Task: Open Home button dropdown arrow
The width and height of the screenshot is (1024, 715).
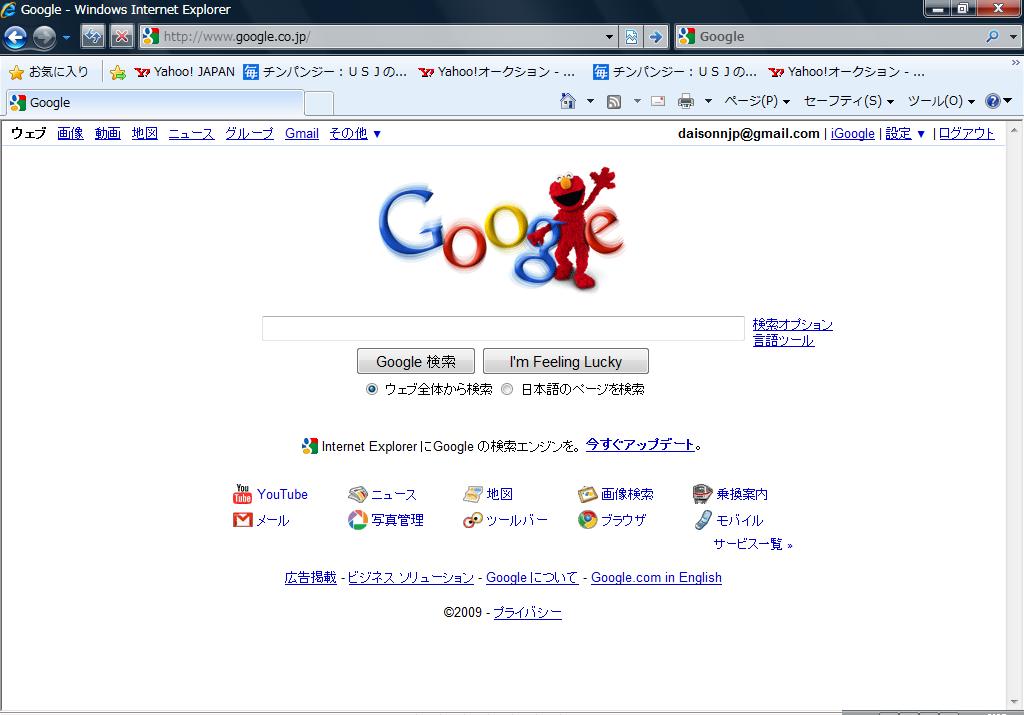Action: click(x=590, y=101)
